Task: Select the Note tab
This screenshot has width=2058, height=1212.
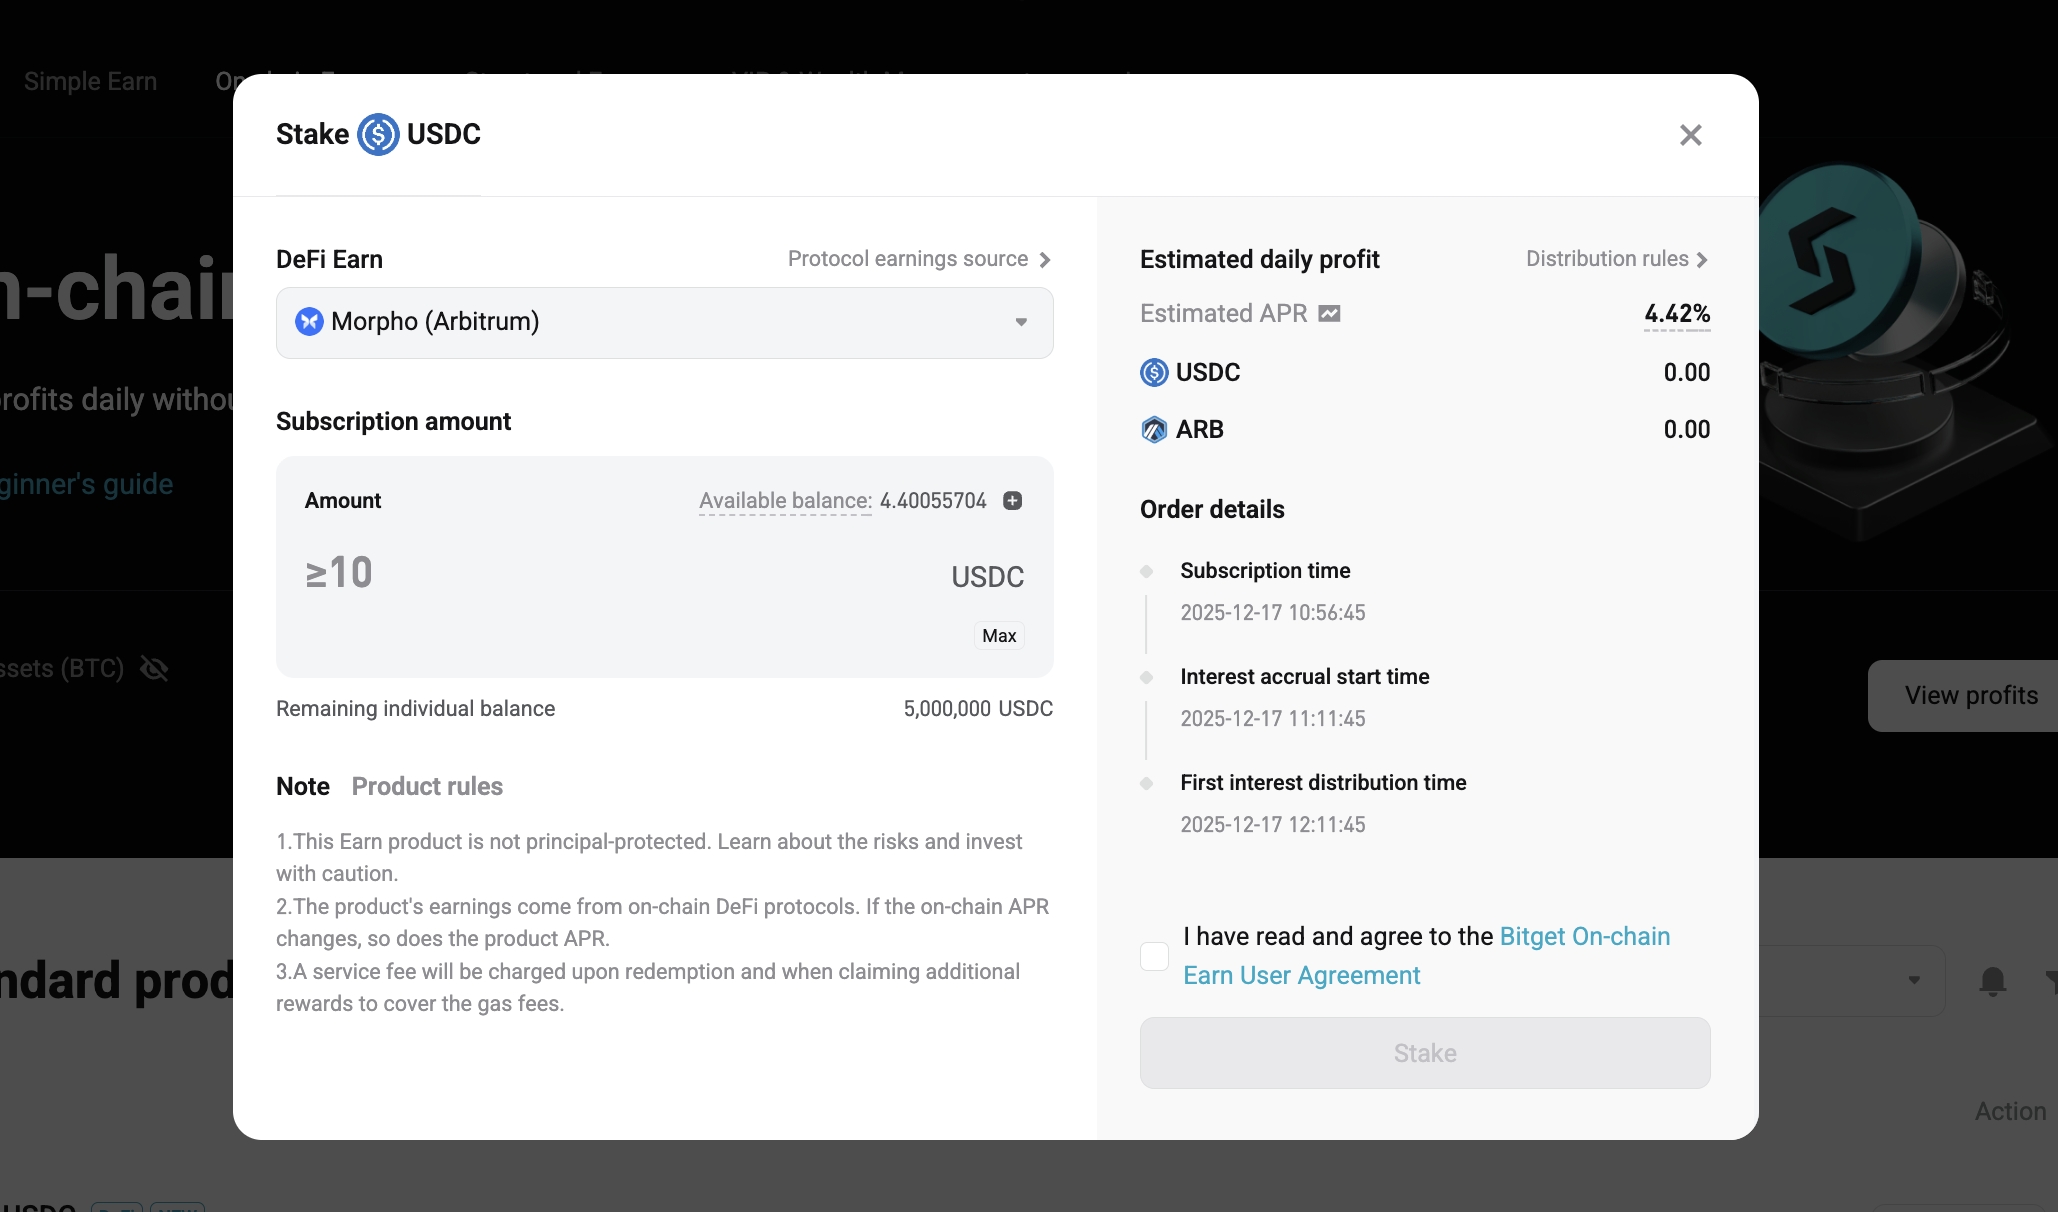Action: tap(302, 786)
